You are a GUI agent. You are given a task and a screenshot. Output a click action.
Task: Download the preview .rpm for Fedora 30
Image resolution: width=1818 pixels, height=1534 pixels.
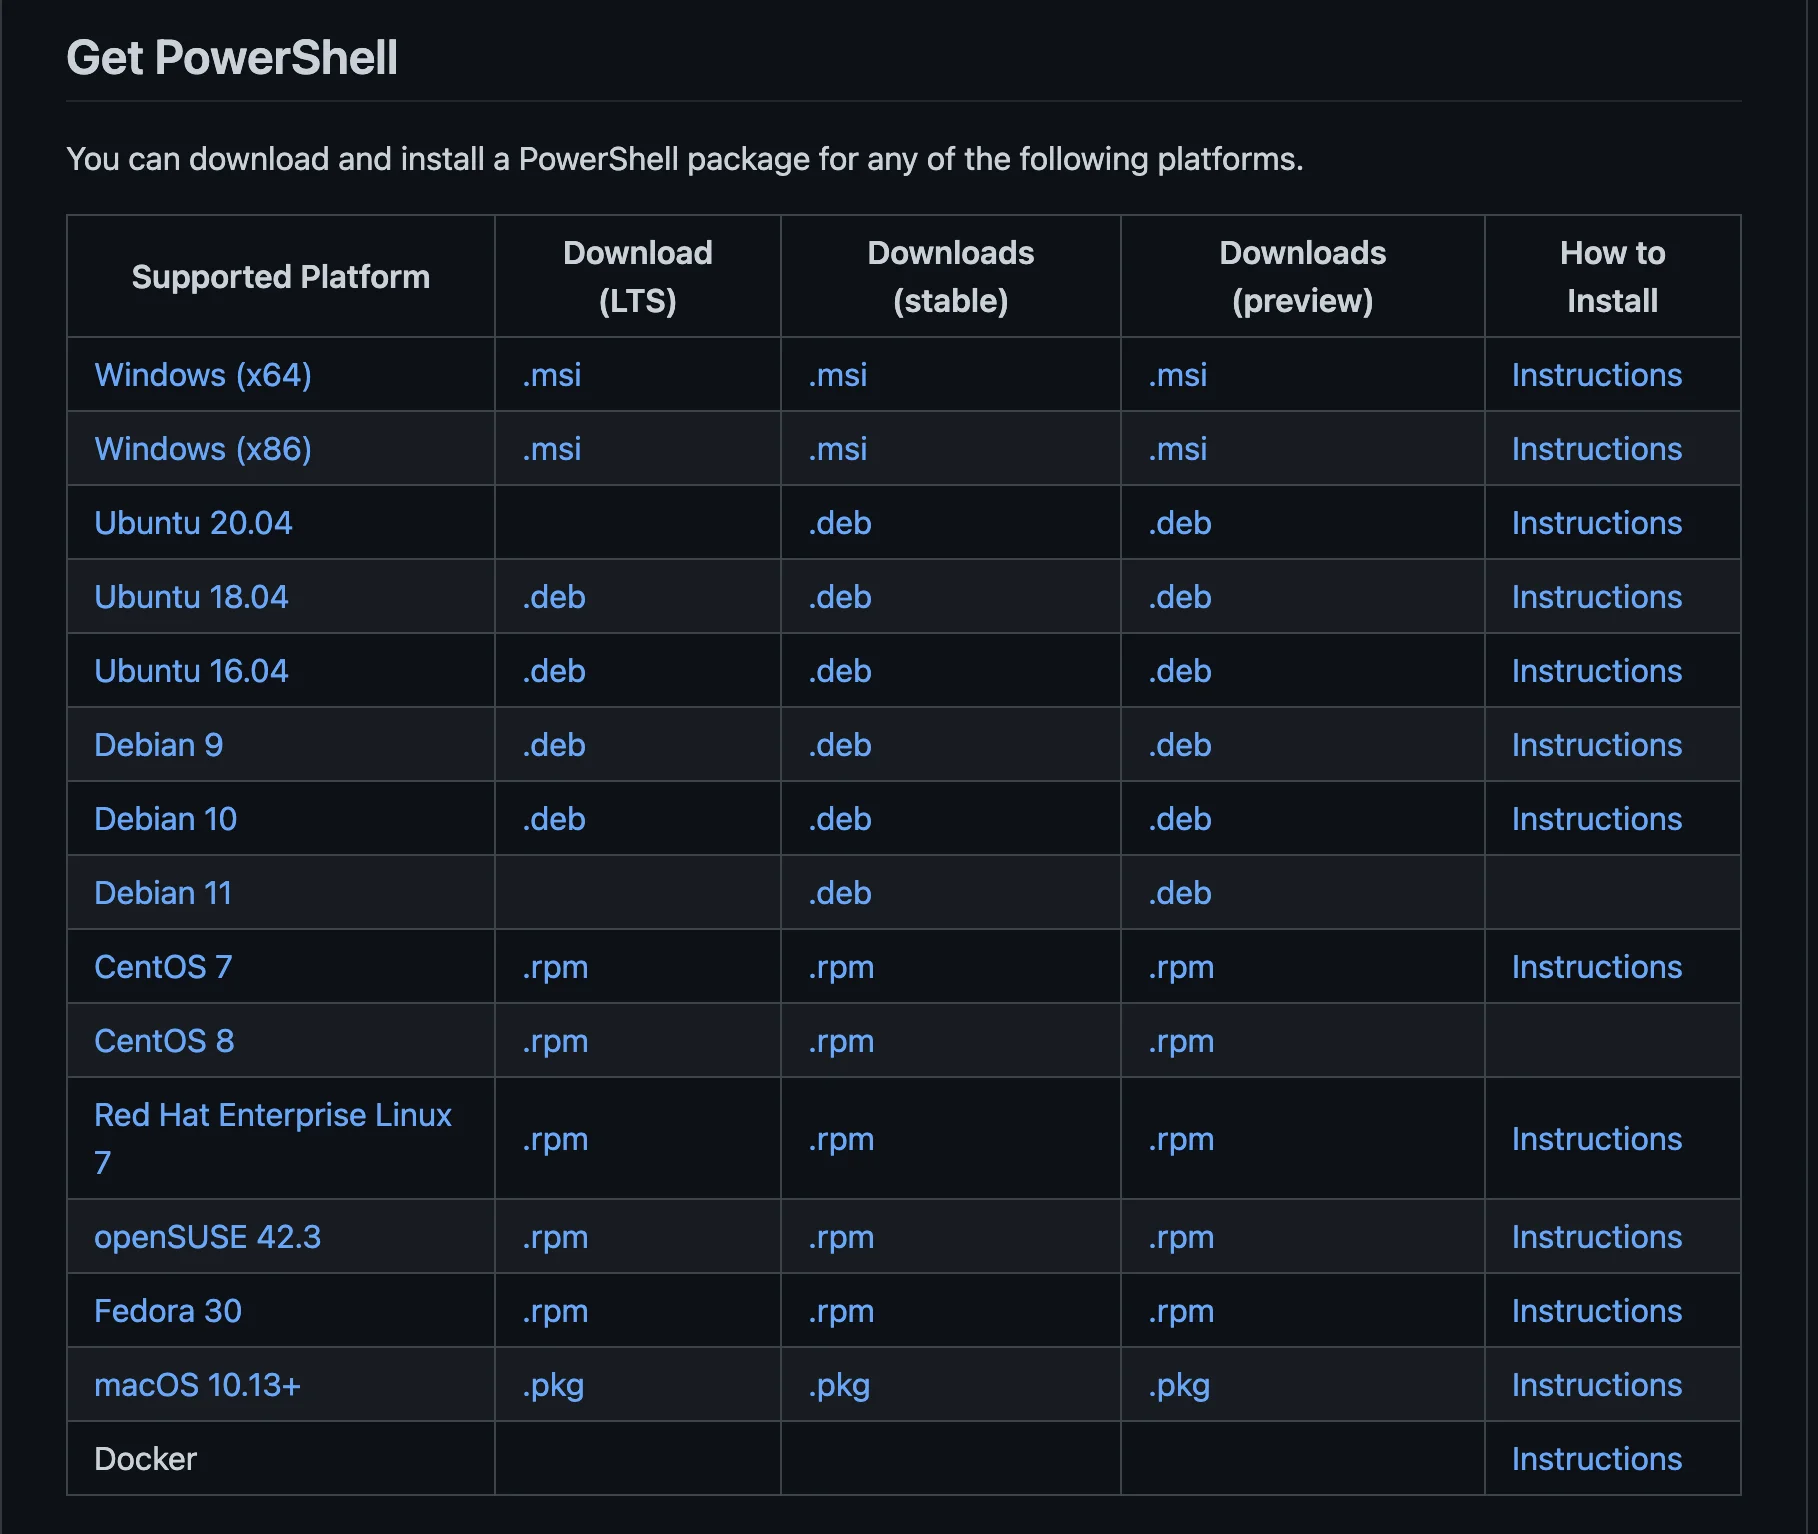coord(1180,1312)
